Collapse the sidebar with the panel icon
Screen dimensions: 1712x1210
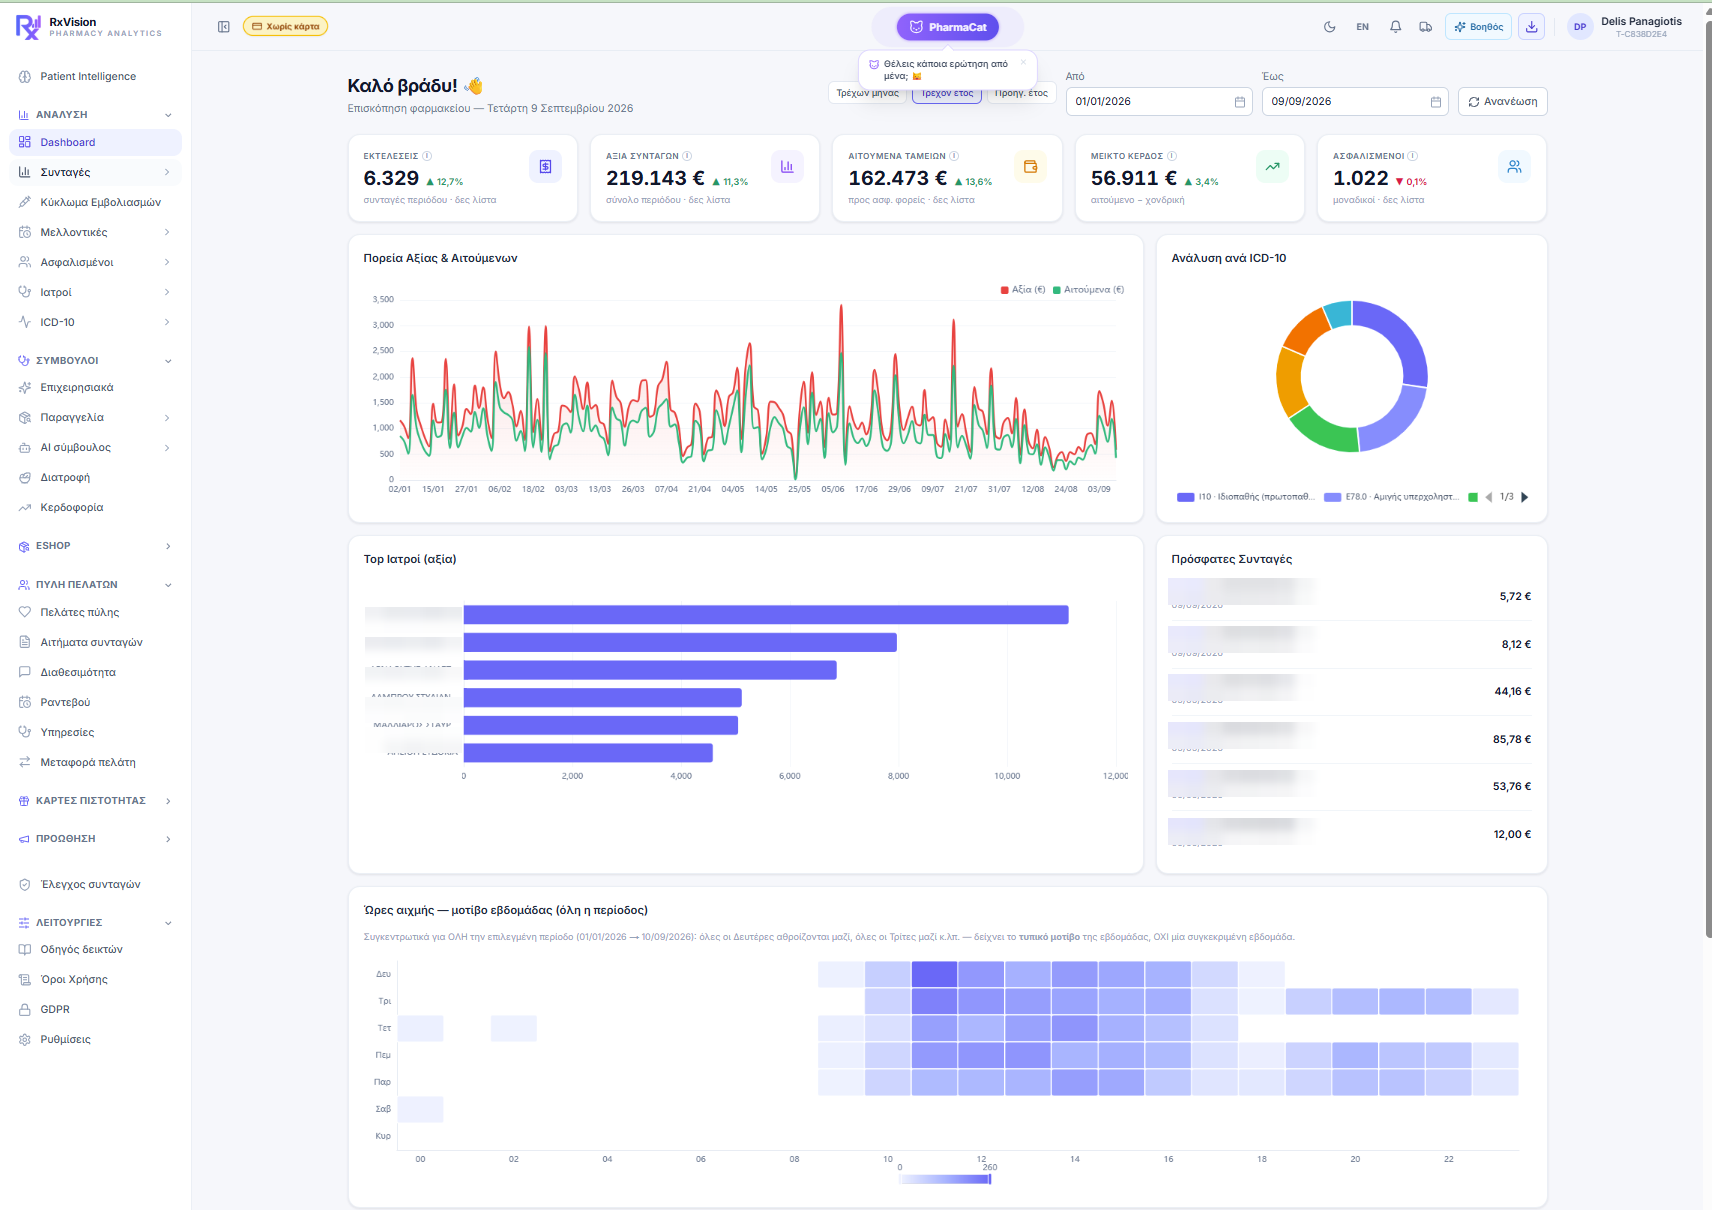coord(224,27)
